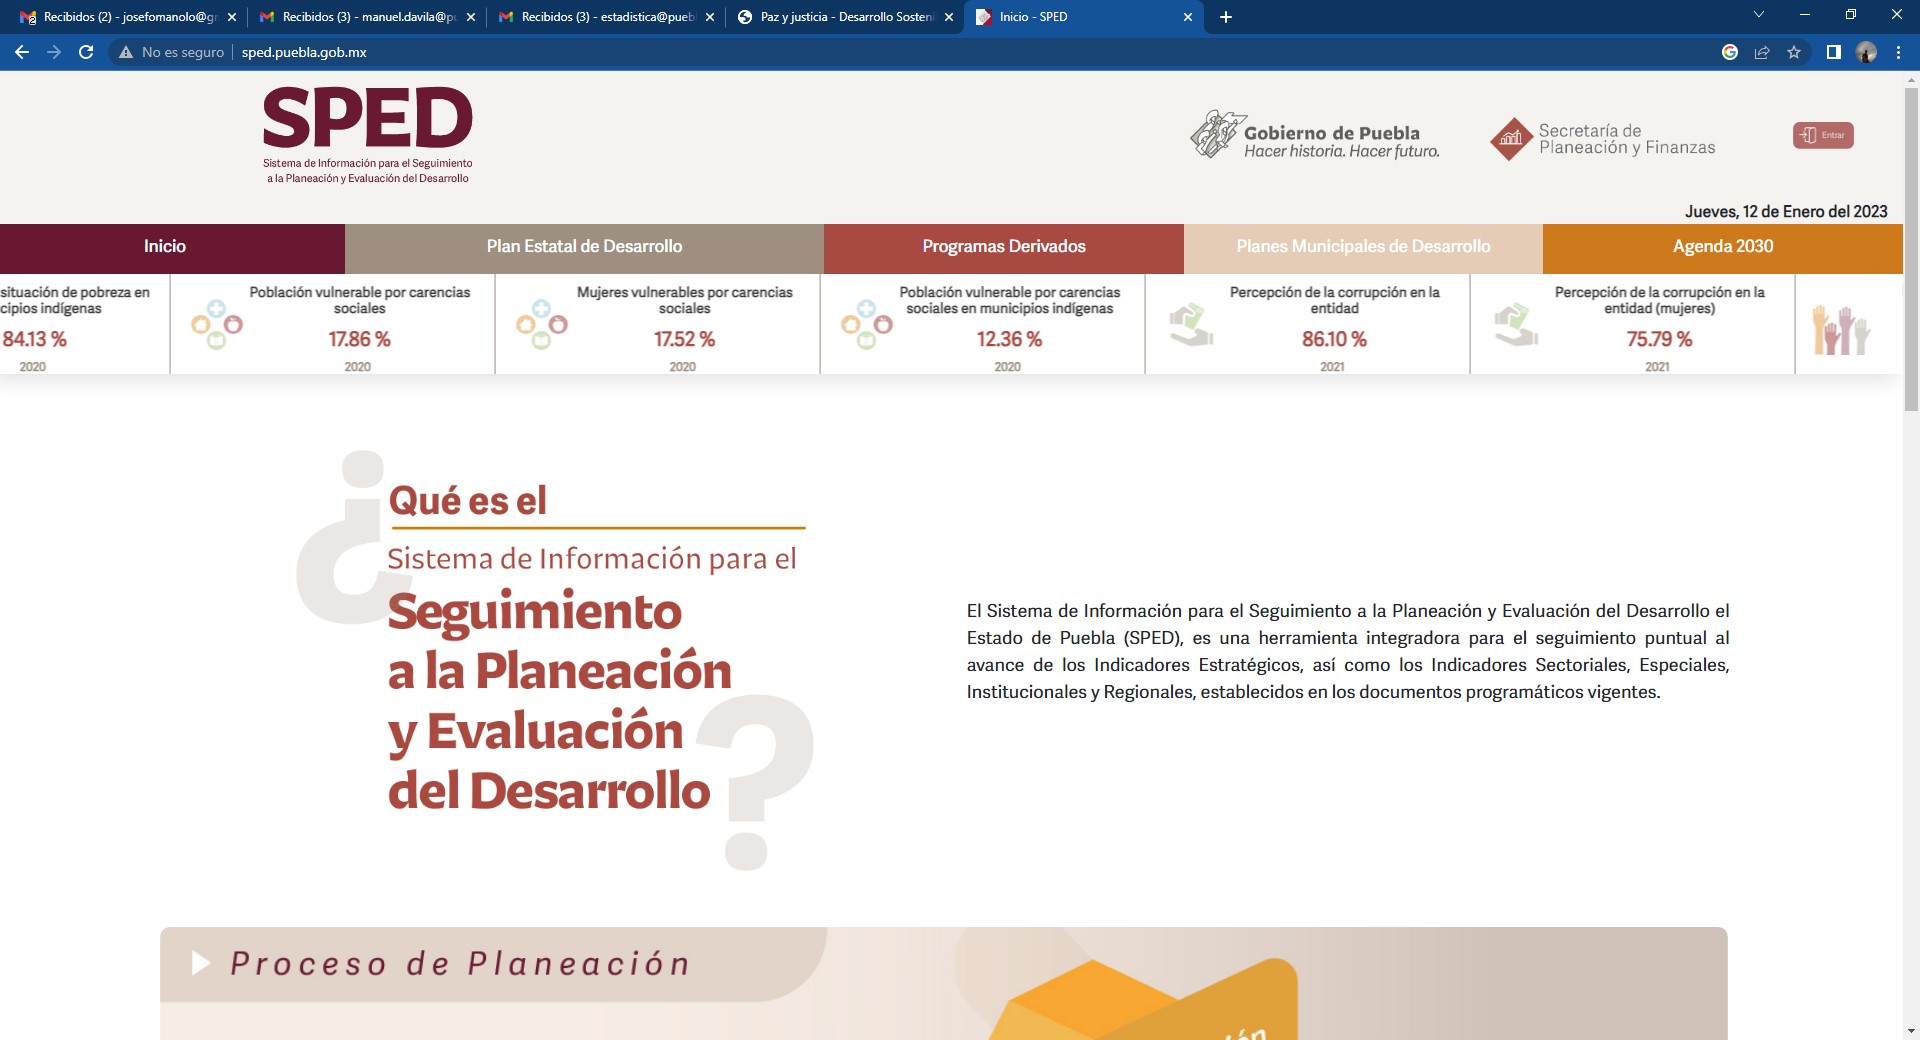Reload the SPED page
This screenshot has width=1920, height=1040.
click(86, 52)
